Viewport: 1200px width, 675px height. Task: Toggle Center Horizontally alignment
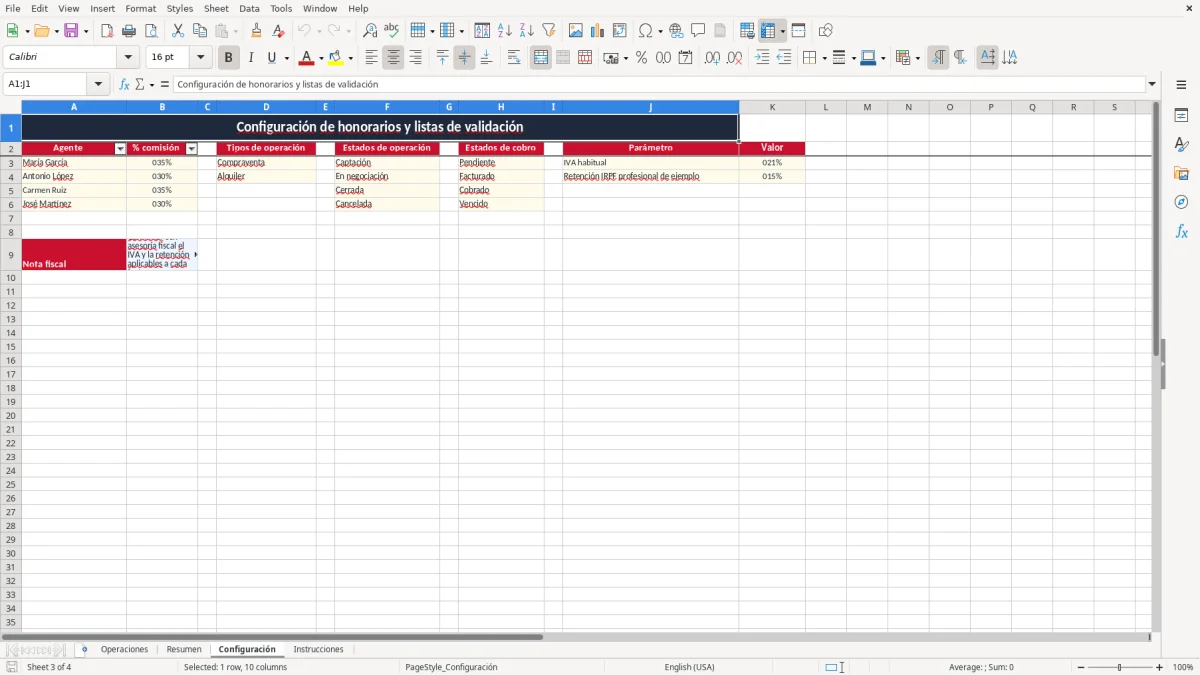(393, 58)
